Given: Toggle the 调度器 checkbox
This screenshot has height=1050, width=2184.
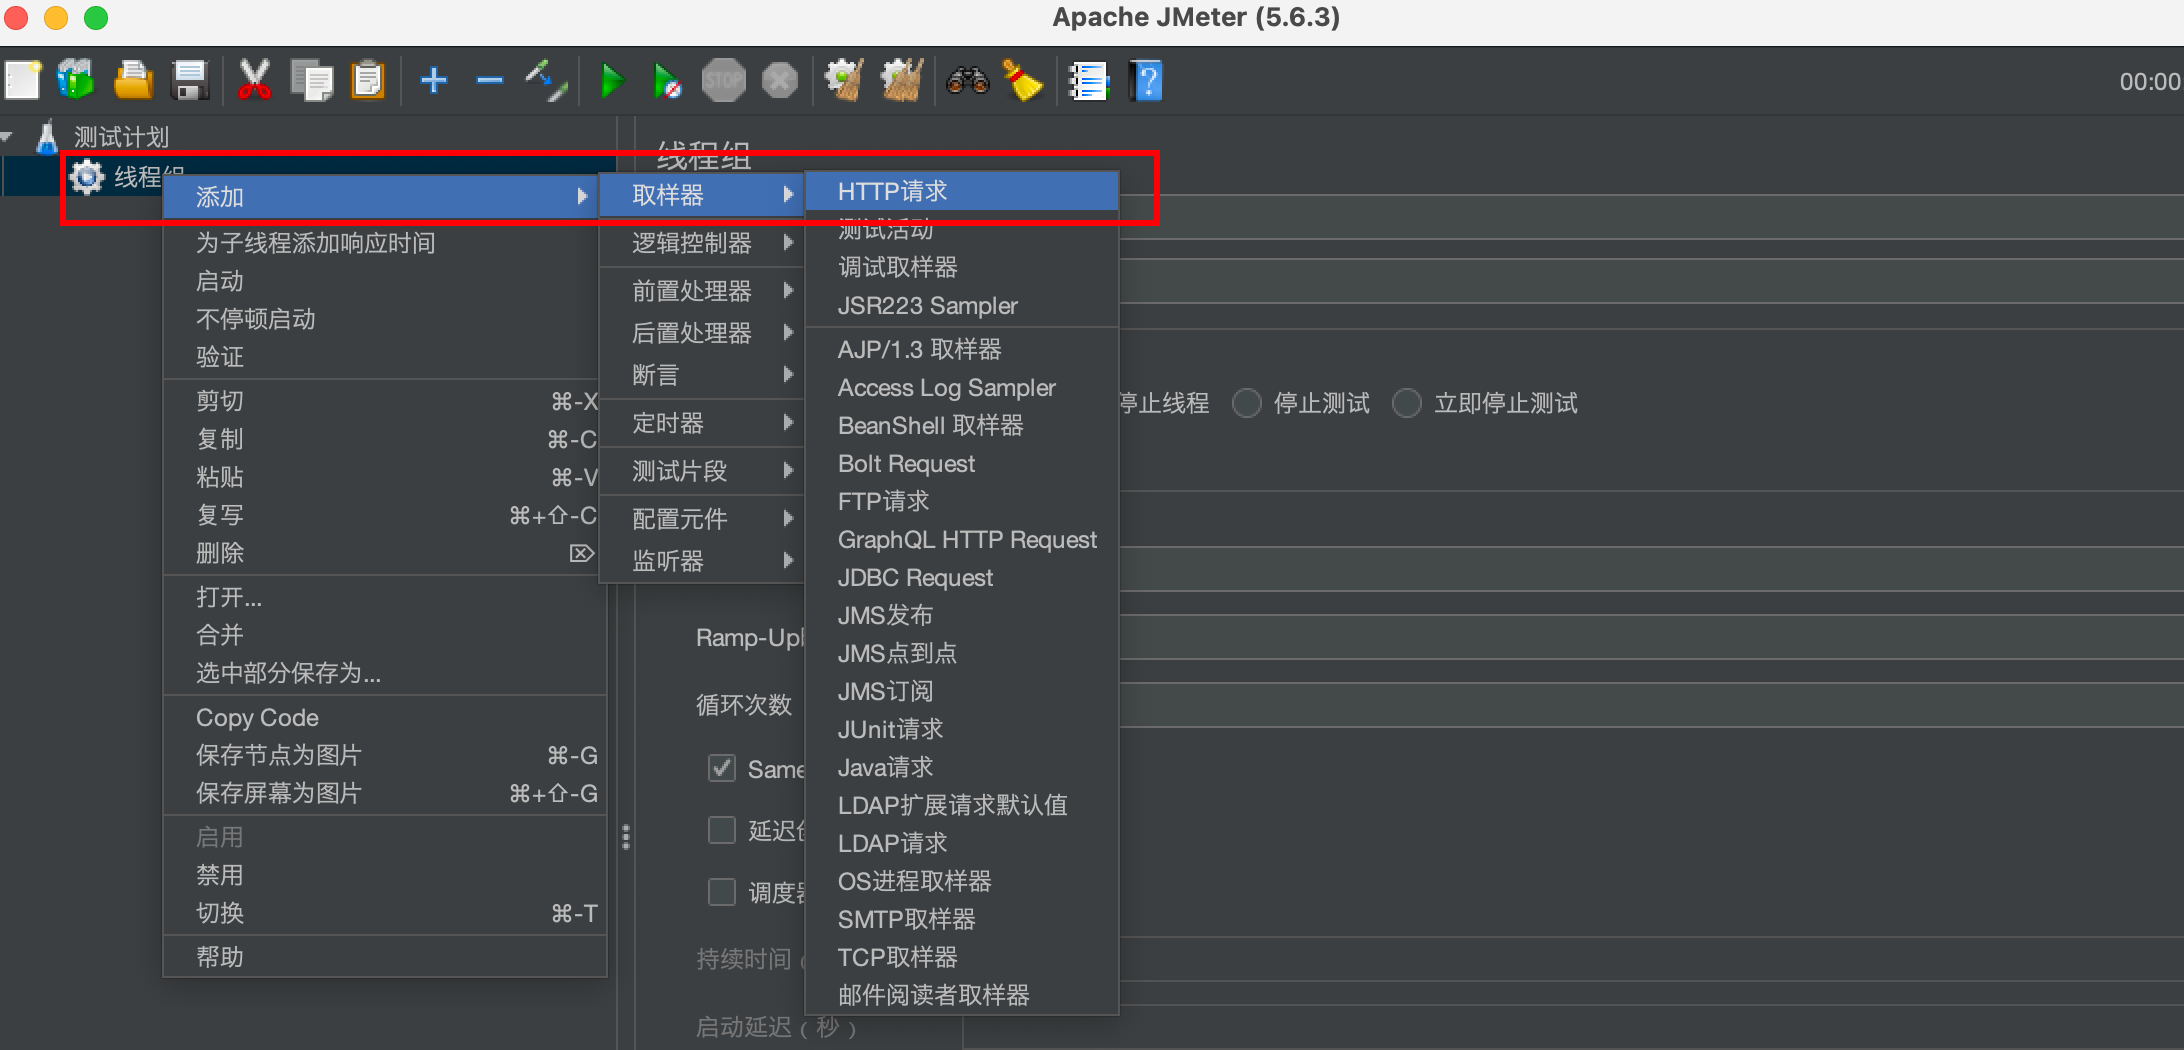Looking at the screenshot, I should (x=722, y=891).
